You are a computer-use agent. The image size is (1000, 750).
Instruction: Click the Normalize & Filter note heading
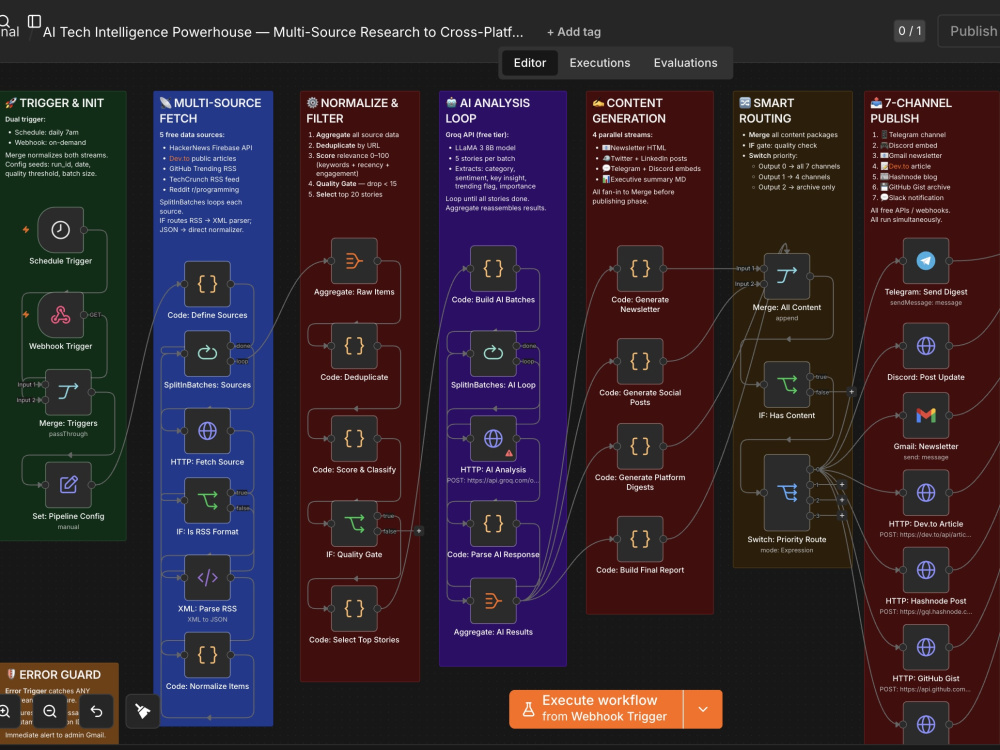point(352,110)
